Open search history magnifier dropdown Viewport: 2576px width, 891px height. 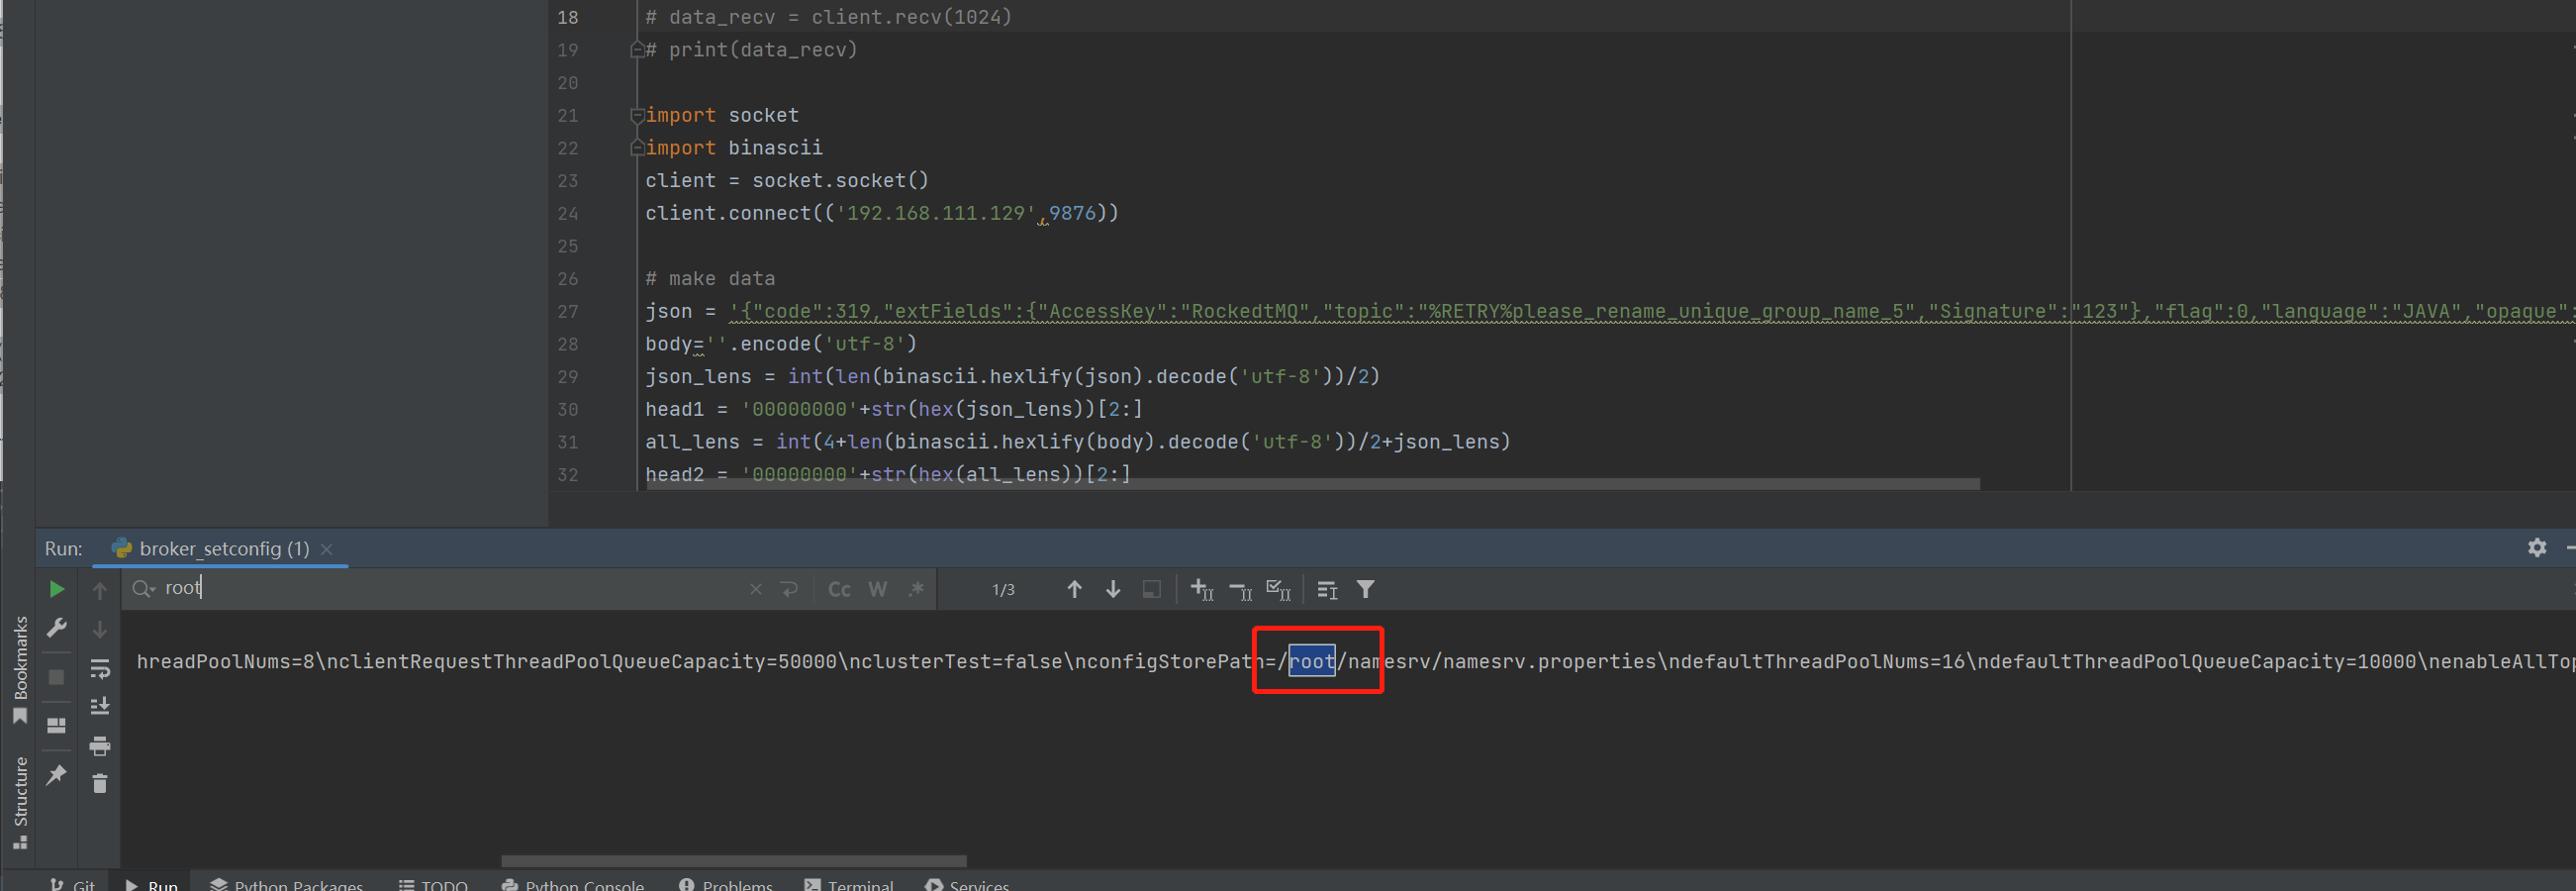point(144,589)
